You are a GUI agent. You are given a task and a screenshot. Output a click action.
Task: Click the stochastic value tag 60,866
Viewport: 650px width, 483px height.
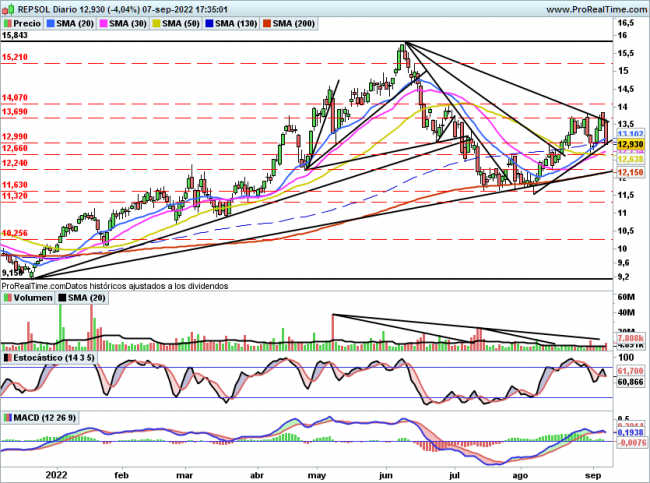[630, 381]
